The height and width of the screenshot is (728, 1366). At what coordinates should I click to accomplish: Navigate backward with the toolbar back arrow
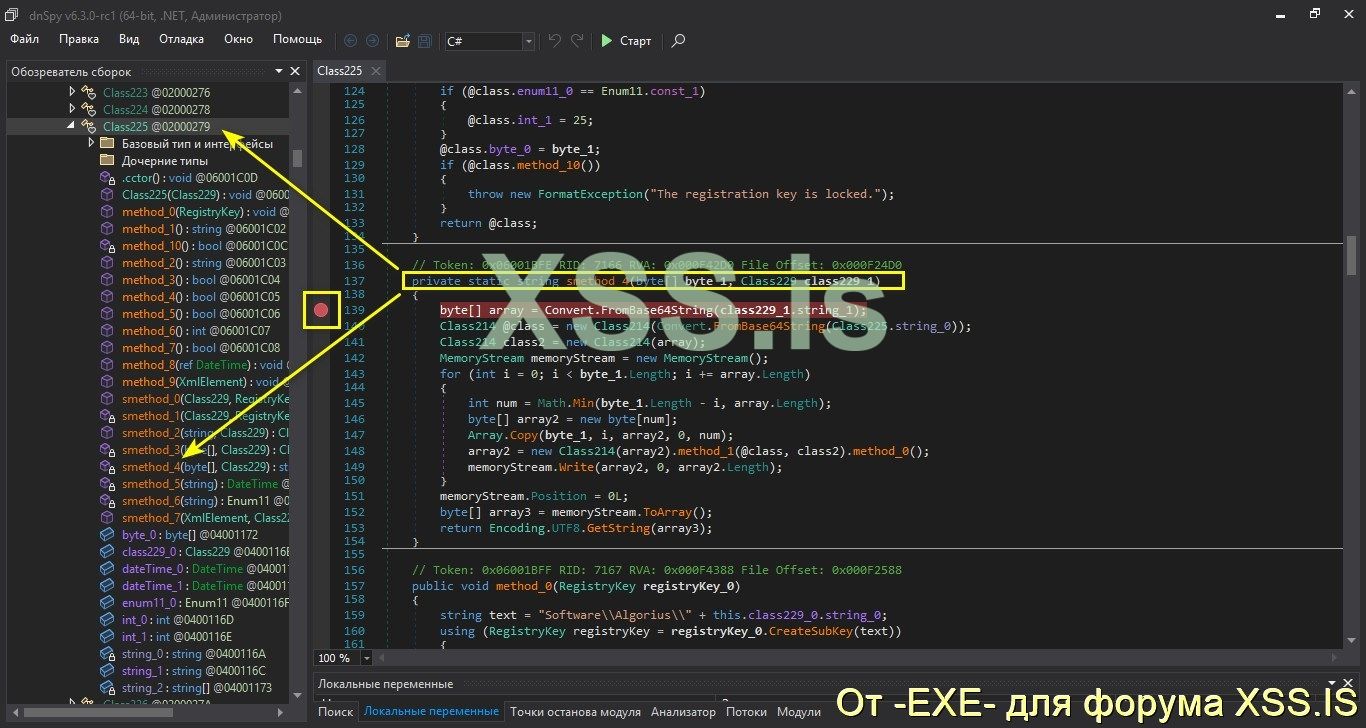pos(350,41)
